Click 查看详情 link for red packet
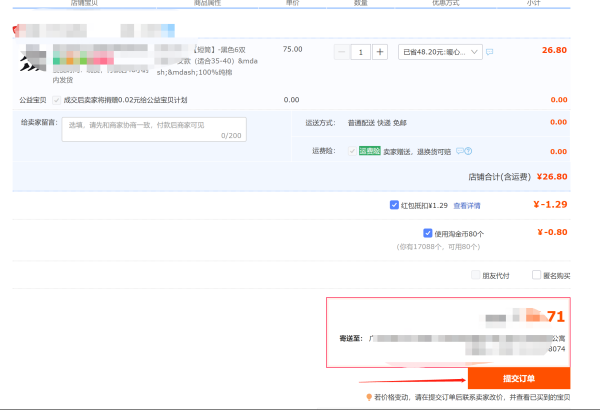 point(467,205)
